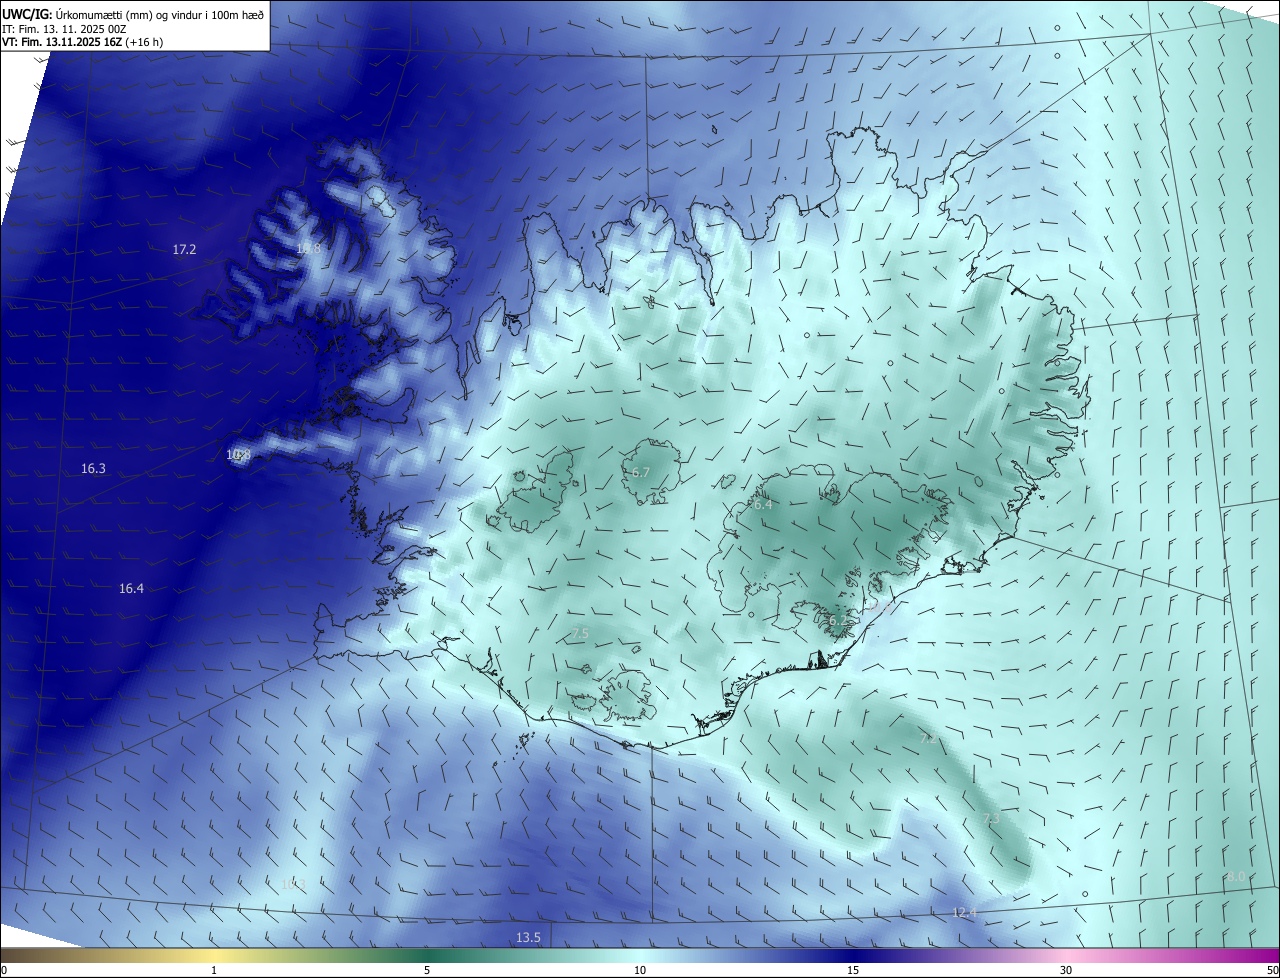Click the 7.3 value label southeast of Iceland
The height and width of the screenshot is (978, 1280).
(990, 819)
